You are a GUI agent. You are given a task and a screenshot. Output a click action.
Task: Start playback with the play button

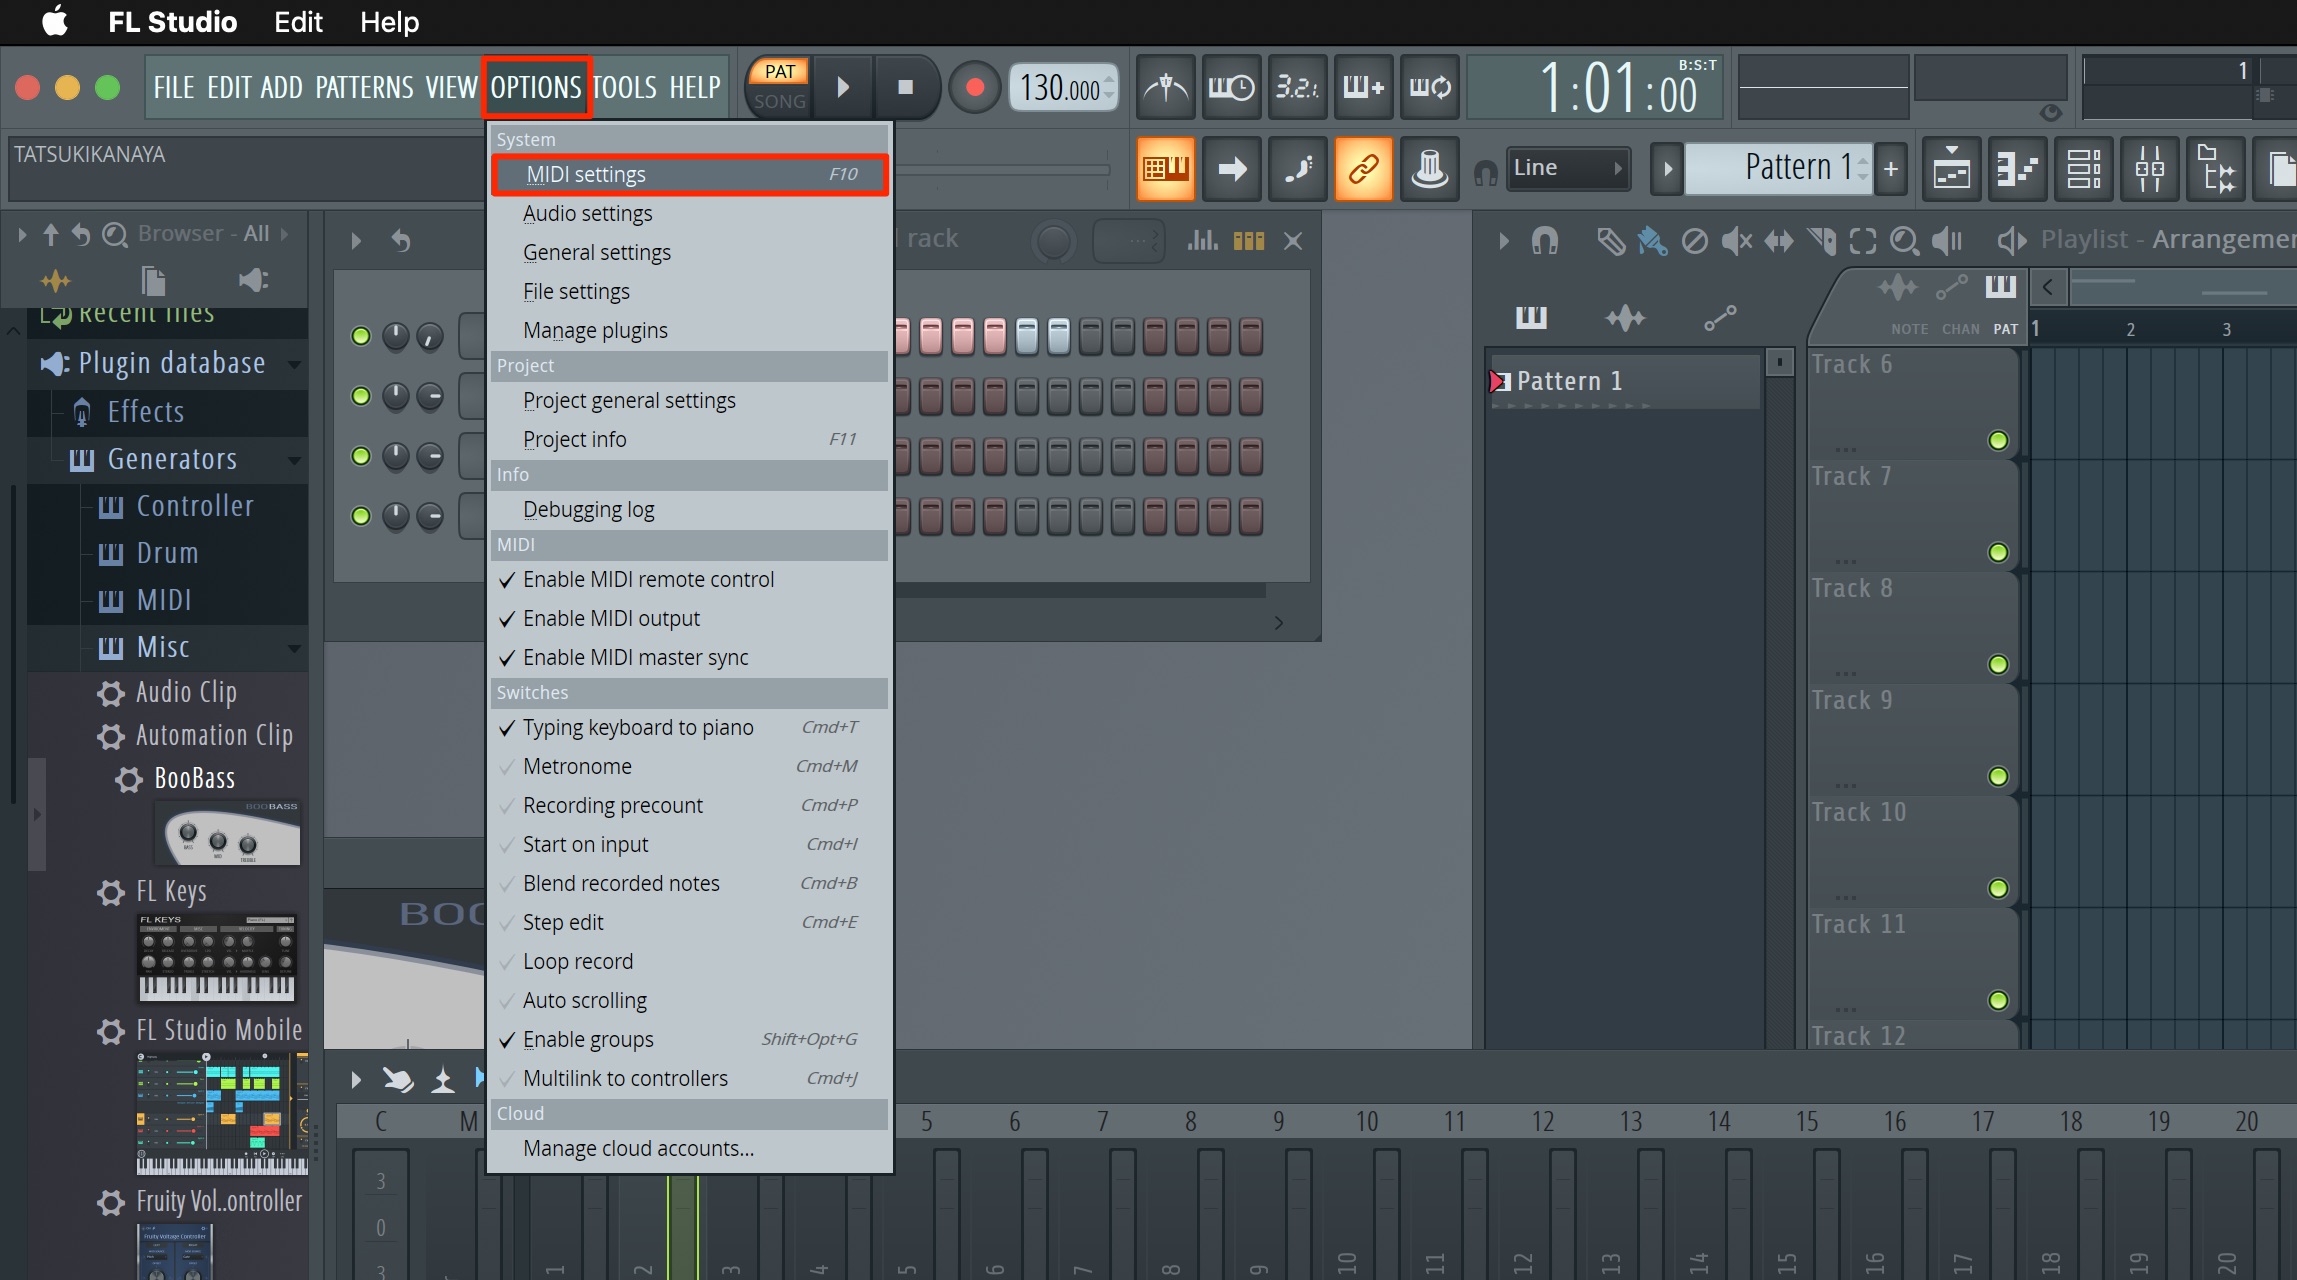843,88
